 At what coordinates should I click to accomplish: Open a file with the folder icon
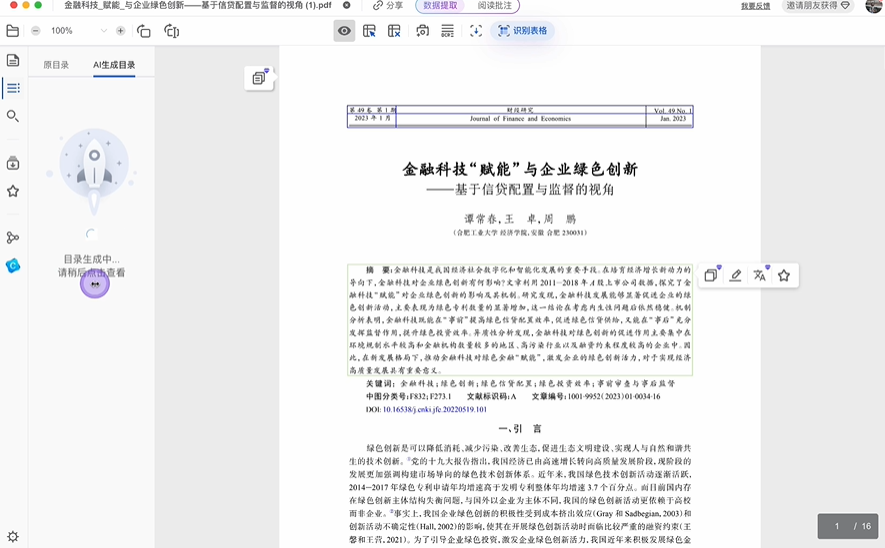pos(12,31)
